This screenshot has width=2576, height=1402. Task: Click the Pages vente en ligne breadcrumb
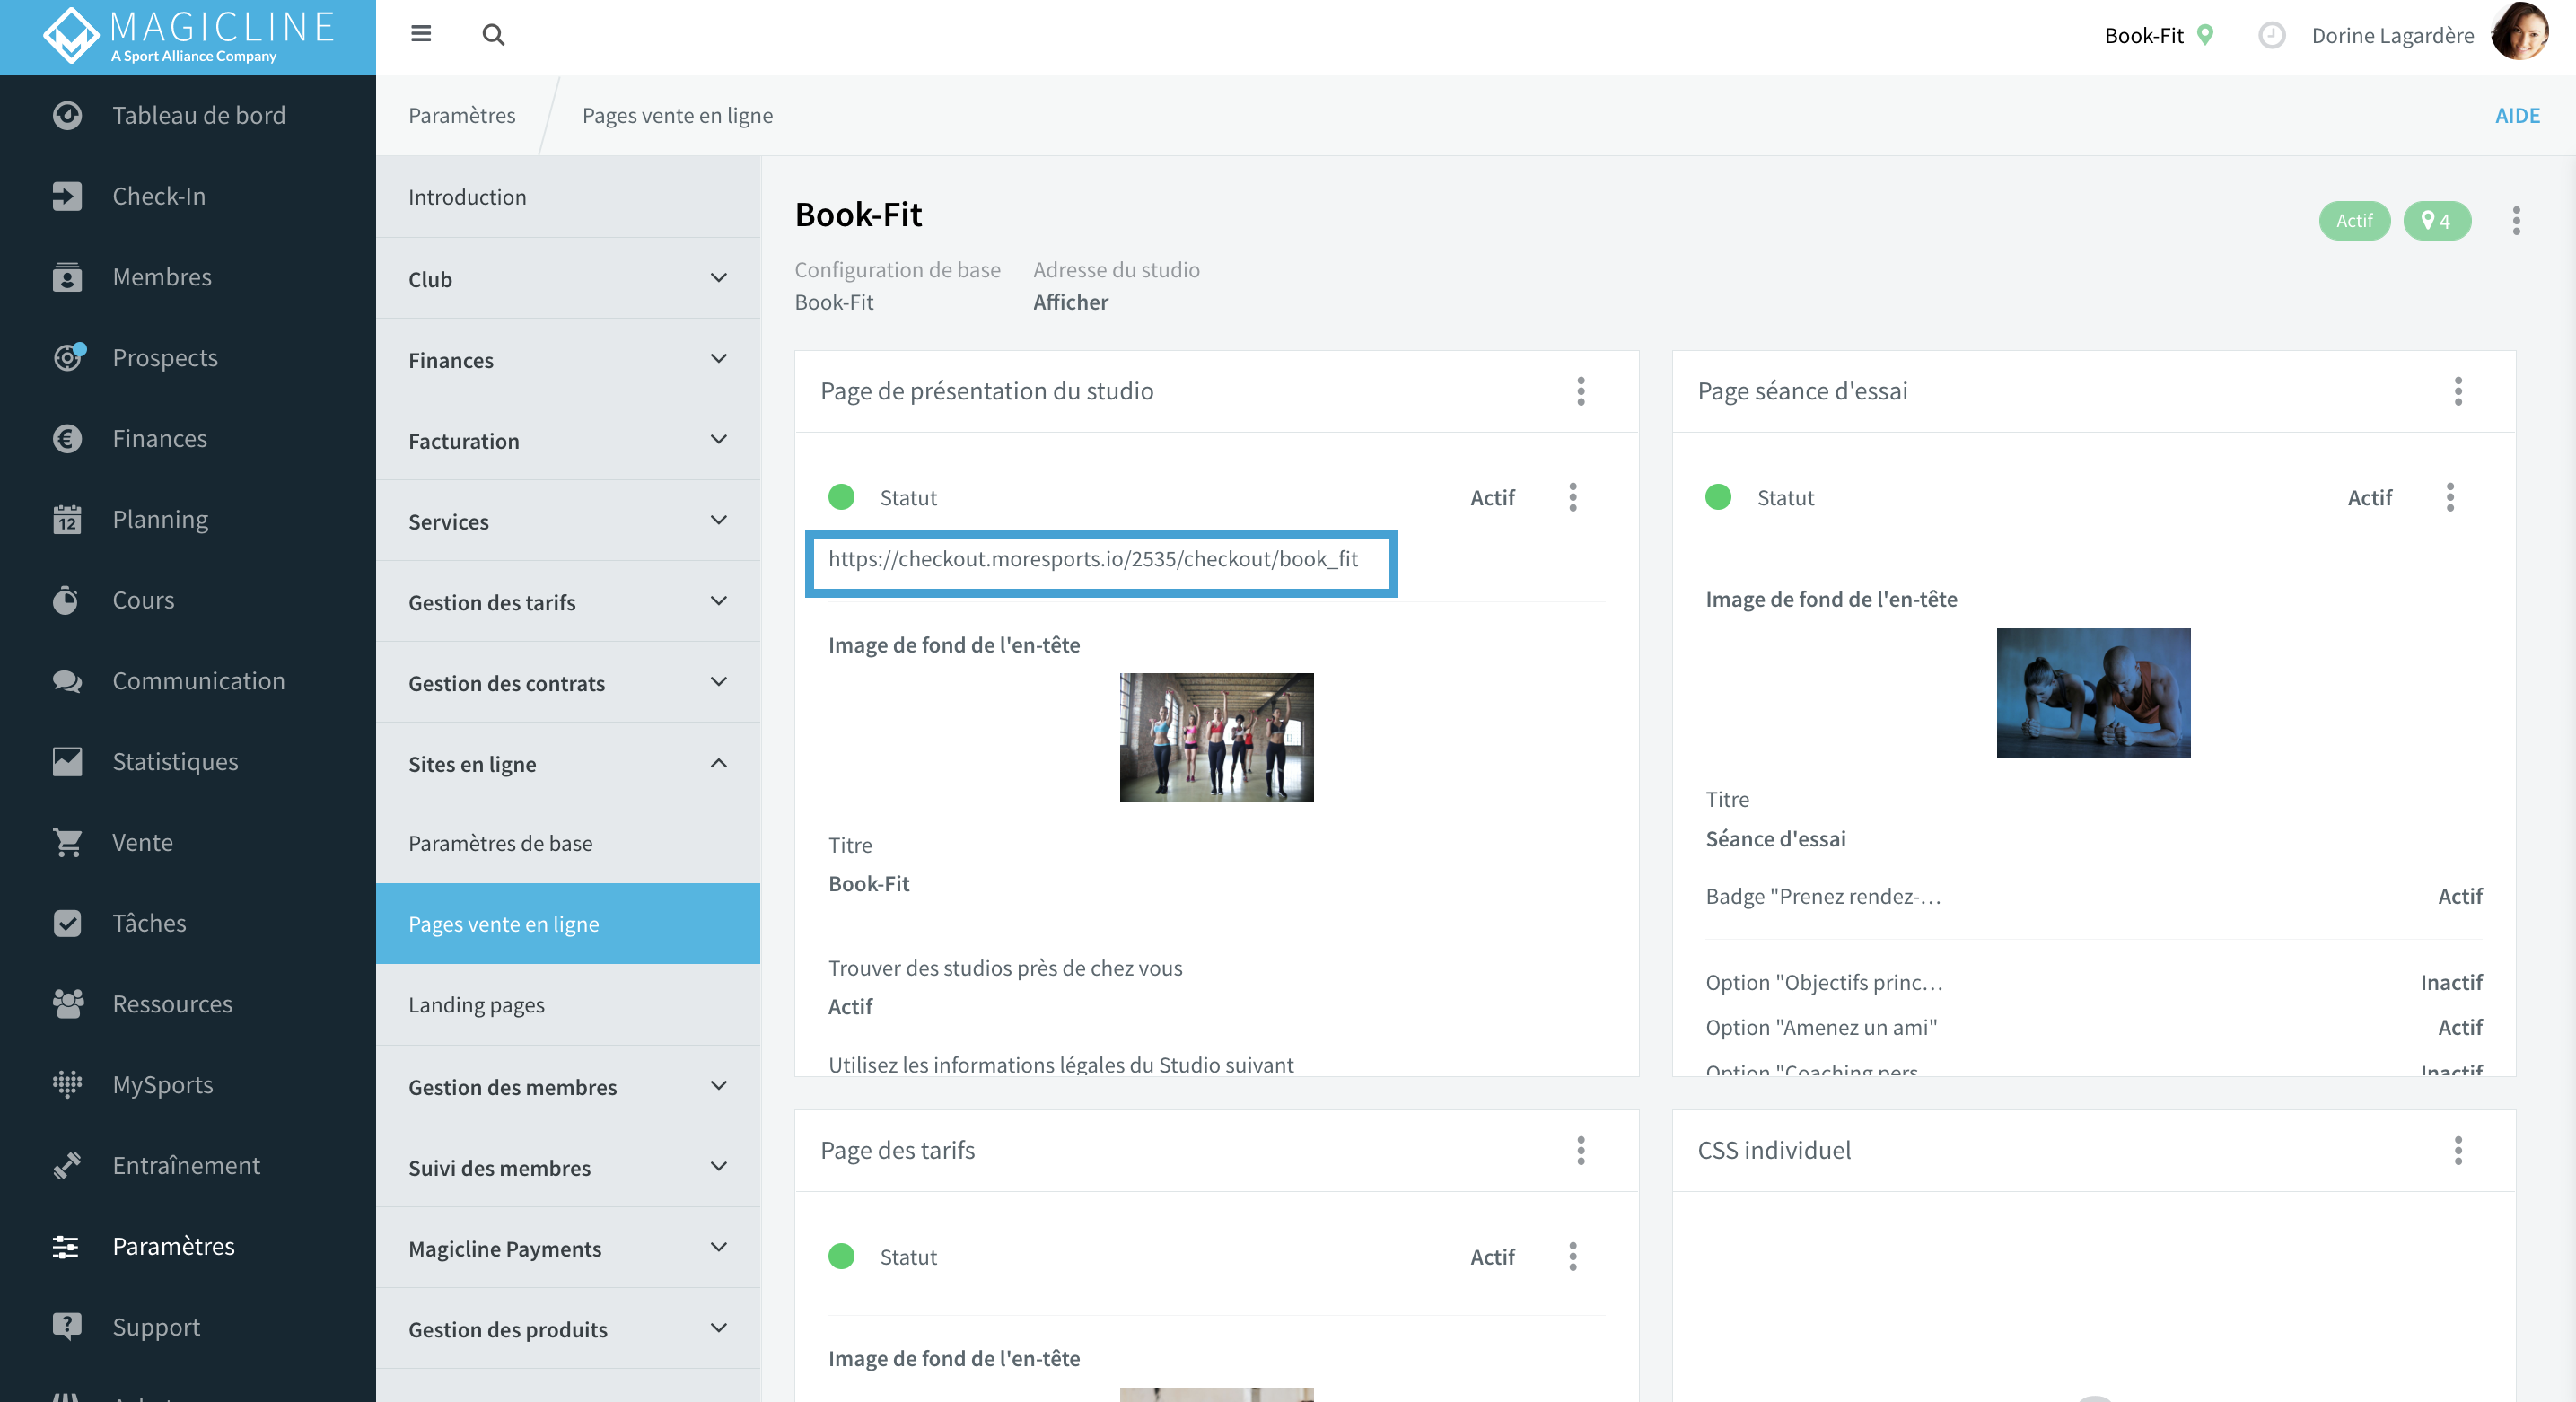pyautogui.click(x=677, y=115)
